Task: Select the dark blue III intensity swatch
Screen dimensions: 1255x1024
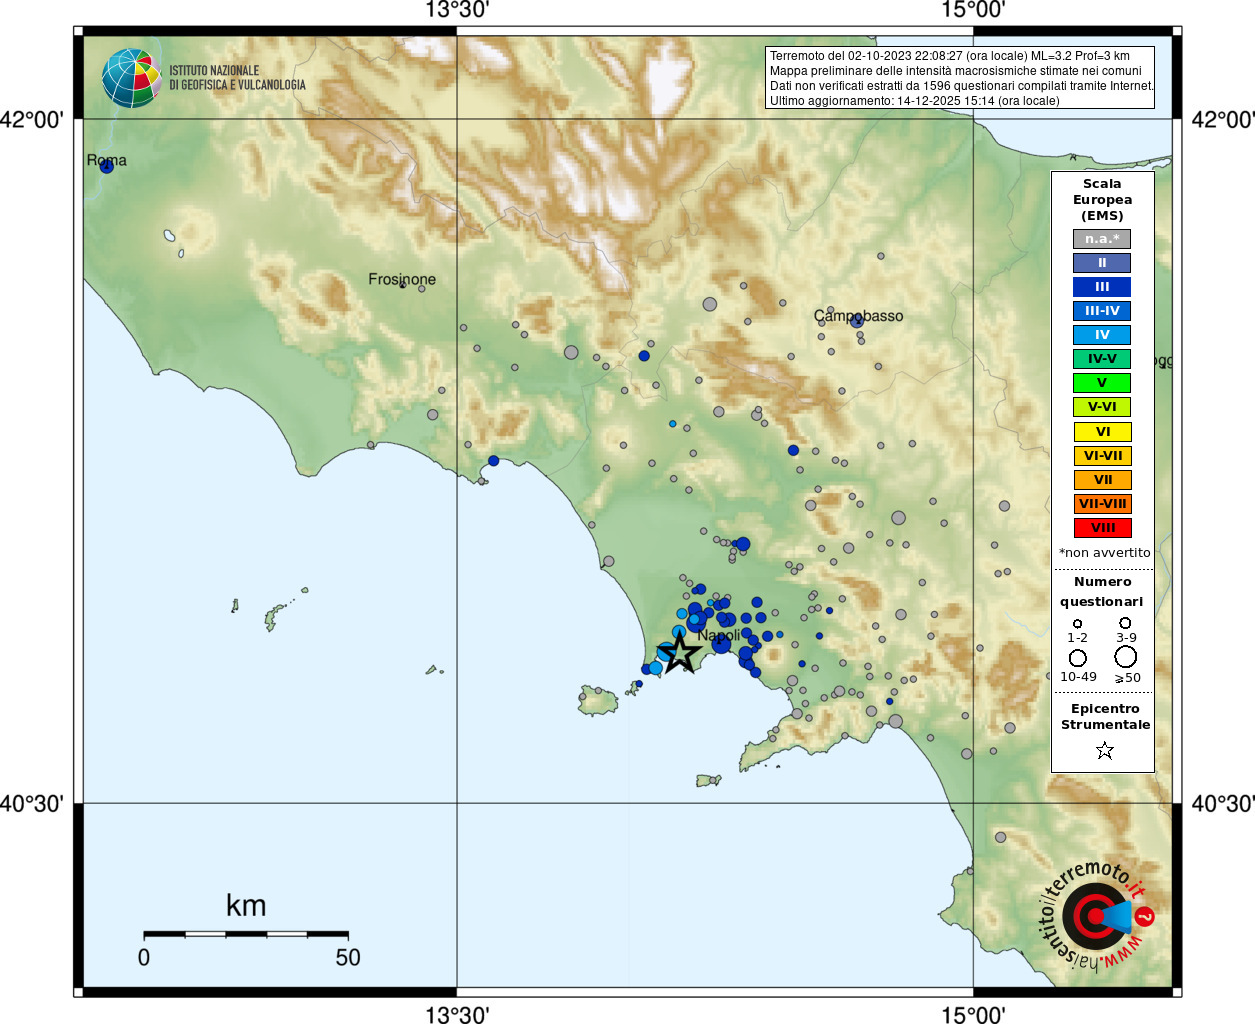Action: click(1102, 287)
